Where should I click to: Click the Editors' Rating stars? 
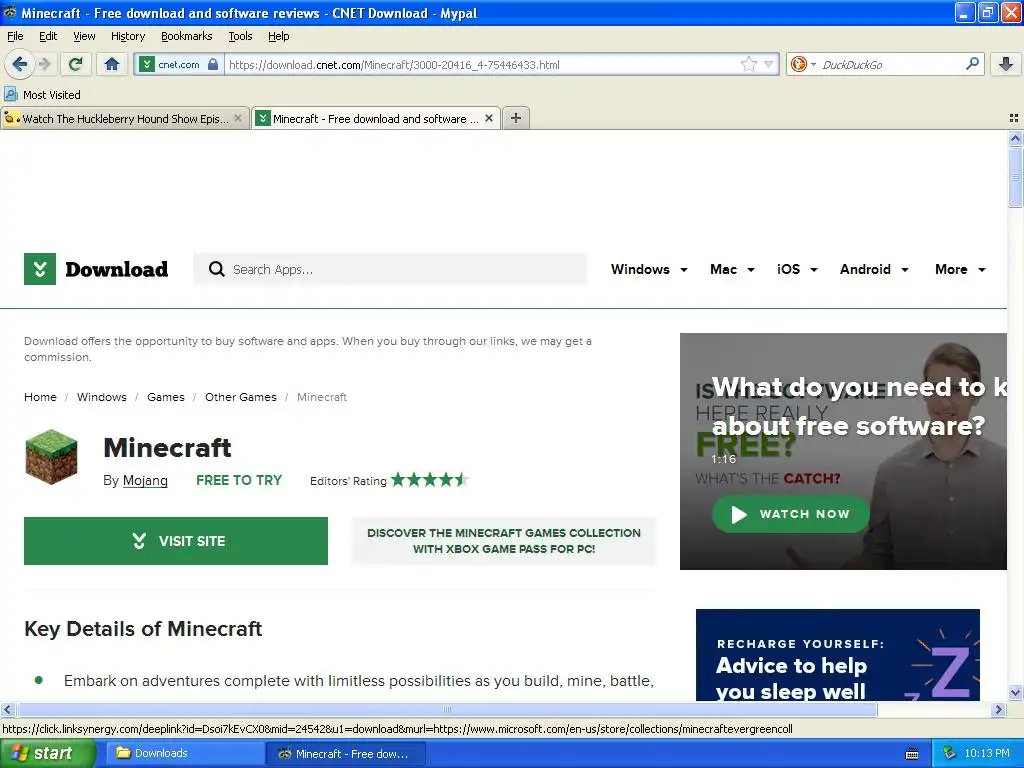[430, 481]
